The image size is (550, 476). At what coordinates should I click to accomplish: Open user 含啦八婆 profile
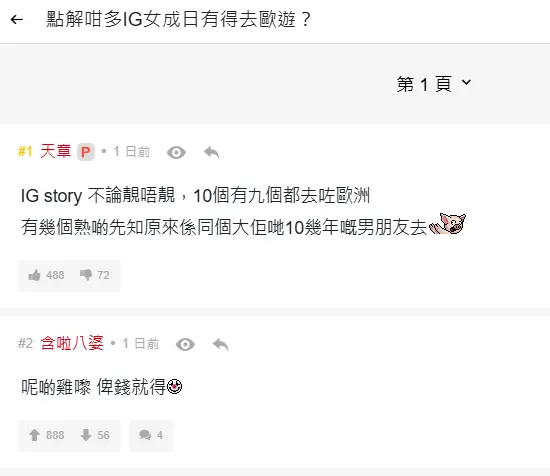point(72,343)
